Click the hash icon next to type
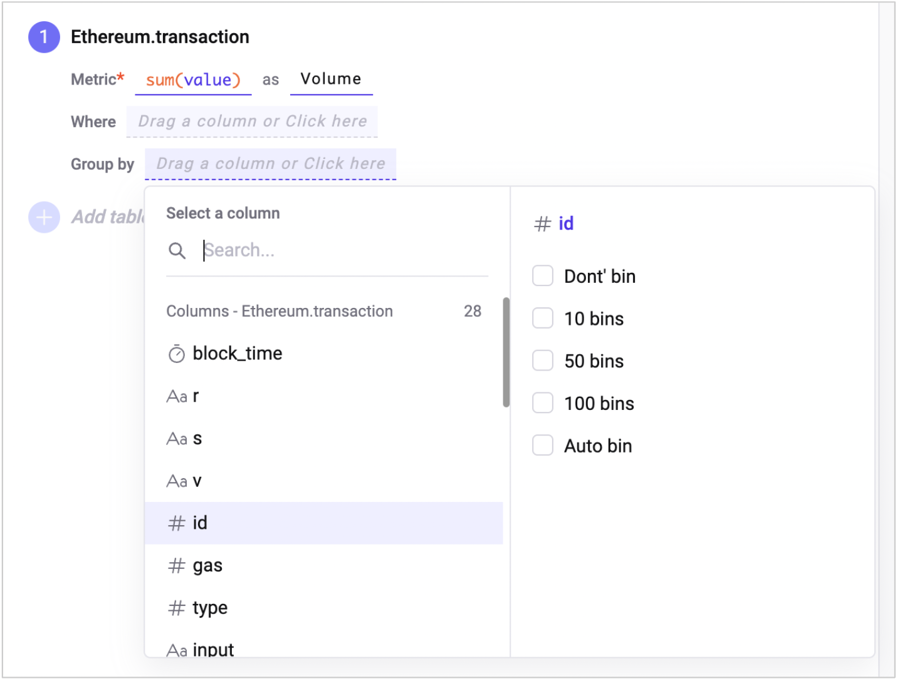The height and width of the screenshot is (681, 900). click(x=177, y=608)
